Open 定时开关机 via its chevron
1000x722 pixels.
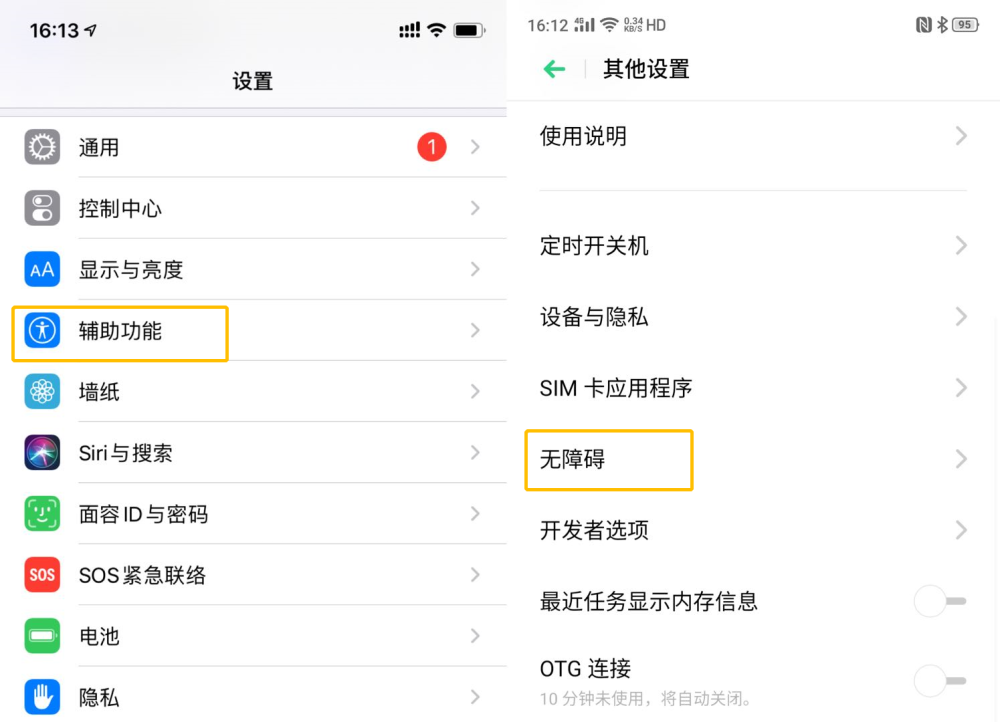point(960,245)
